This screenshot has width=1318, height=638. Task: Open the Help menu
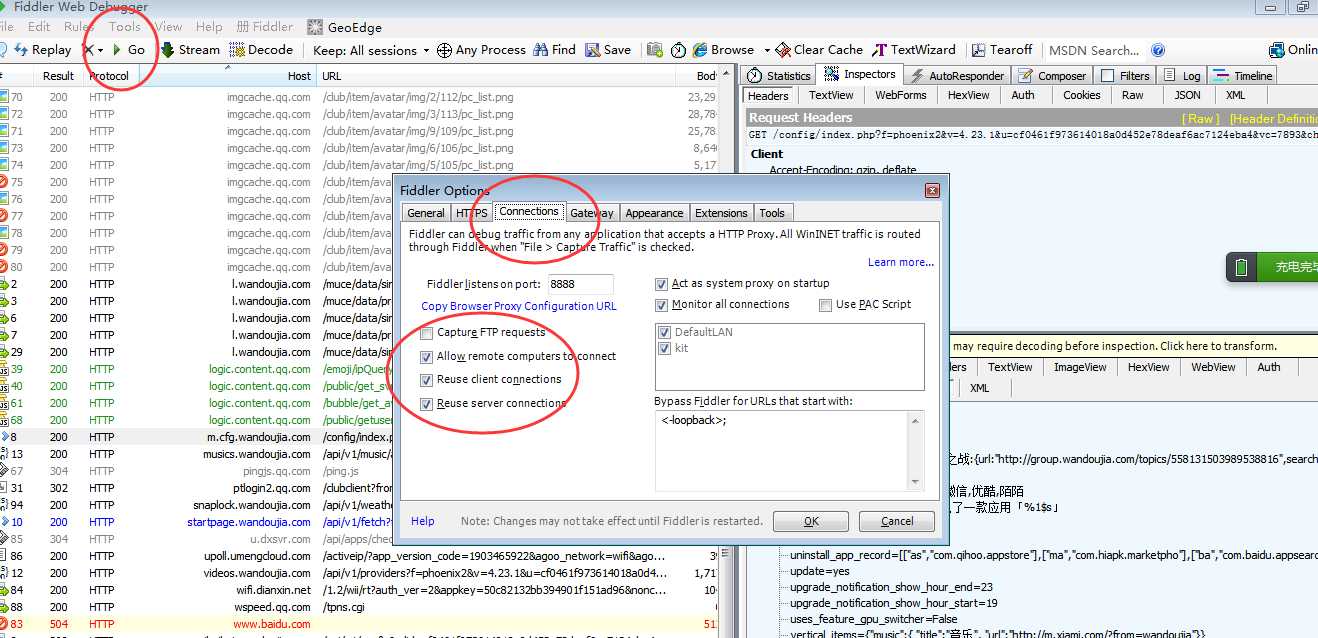[209, 27]
